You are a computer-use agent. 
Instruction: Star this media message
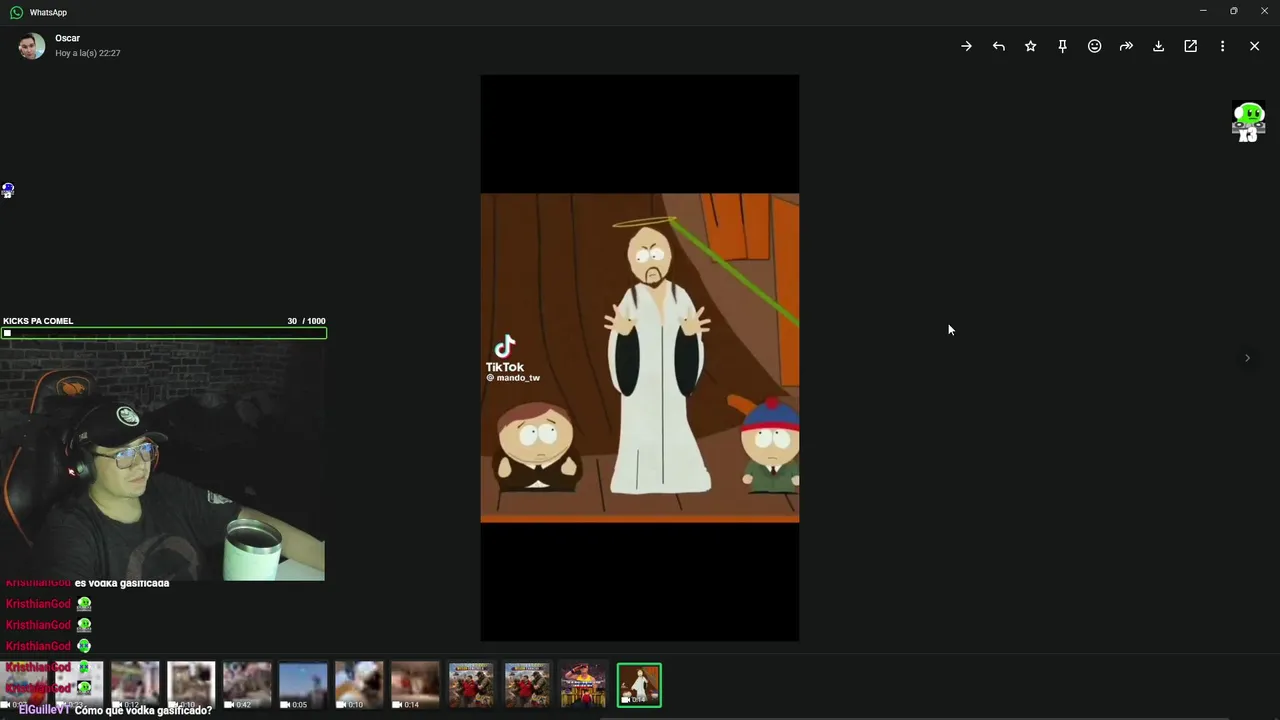[x=1030, y=46]
